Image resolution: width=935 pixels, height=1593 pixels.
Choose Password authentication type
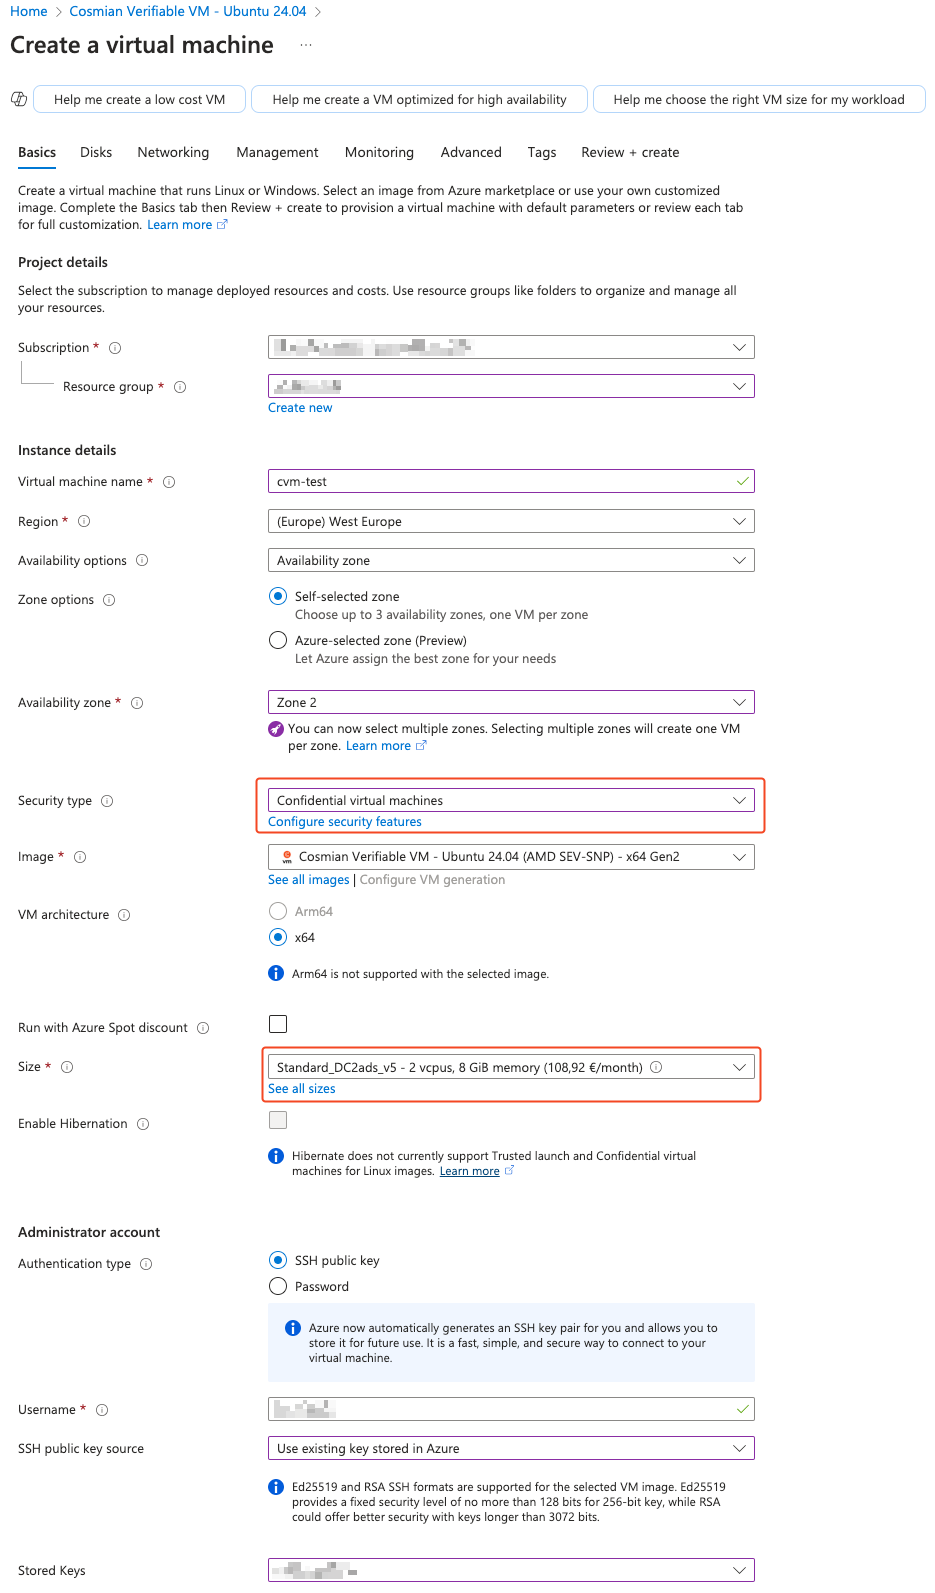tap(278, 1286)
